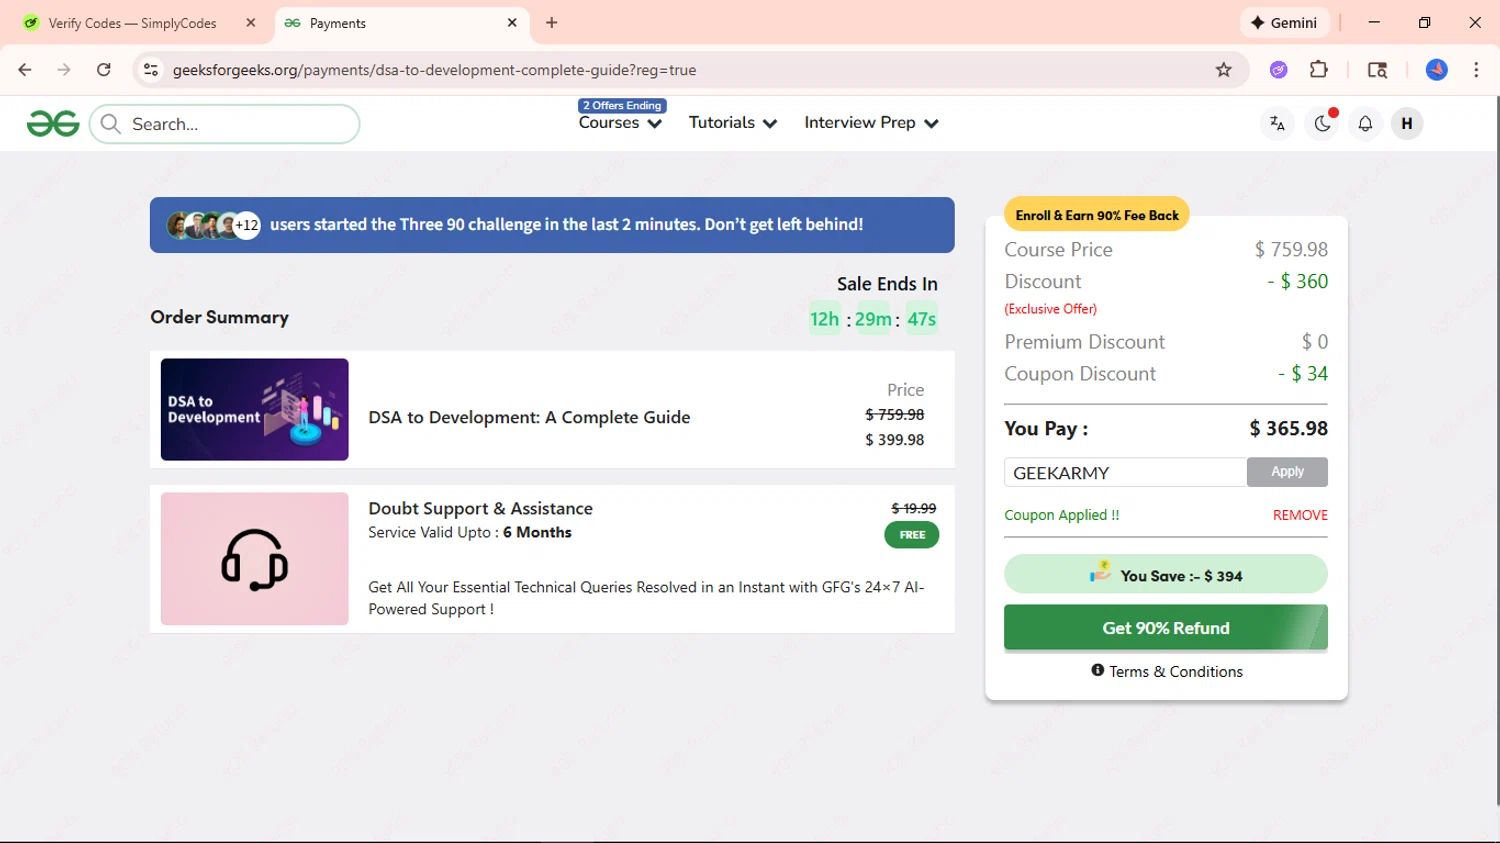Click the Coupon Applied !! message
The height and width of the screenshot is (843, 1500).
tap(1062, 515)
